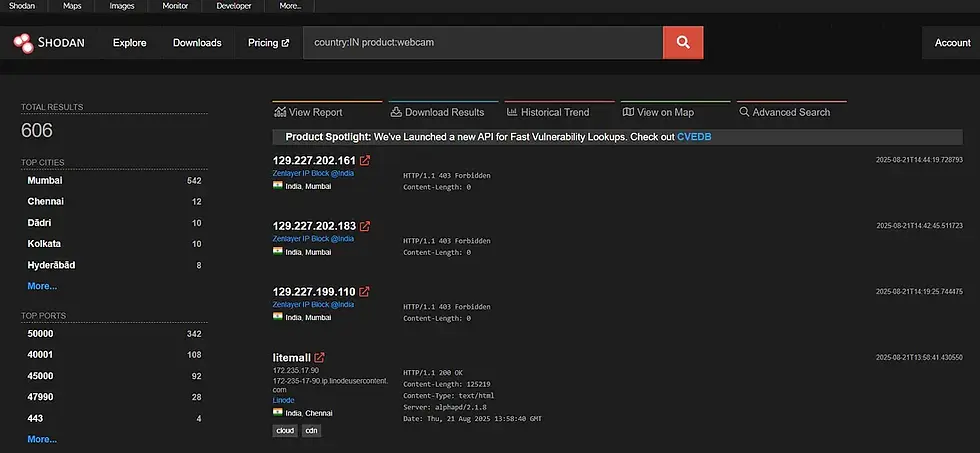
Task: Click the cloud tag
Action: (x=285, y=431)
